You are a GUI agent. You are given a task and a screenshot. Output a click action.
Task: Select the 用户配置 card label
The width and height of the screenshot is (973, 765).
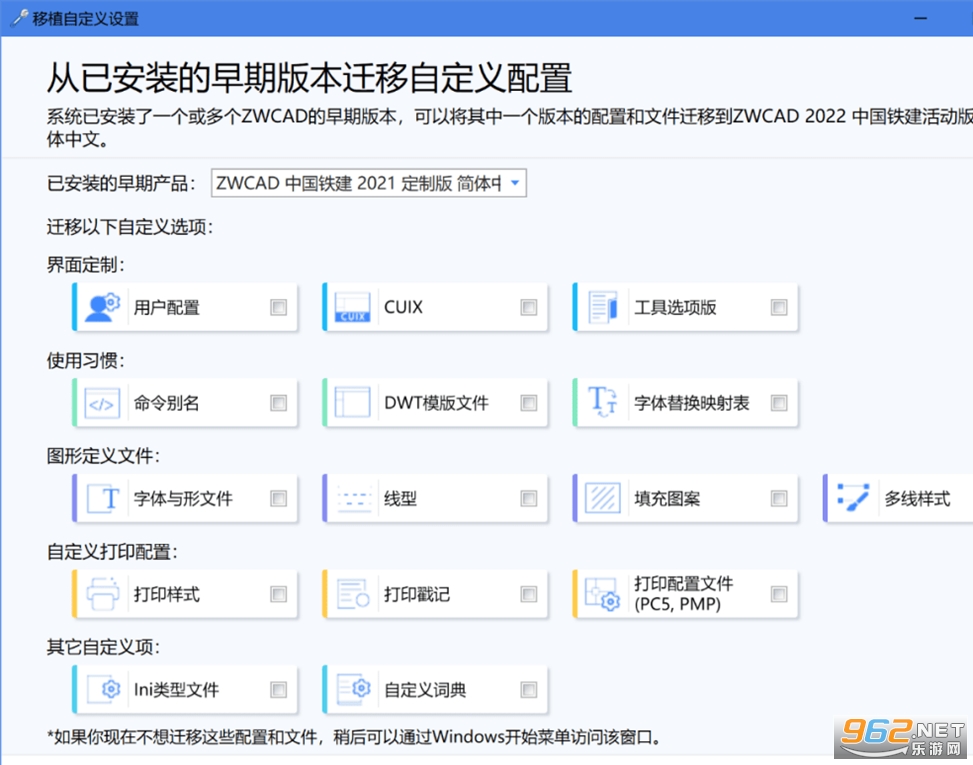click(167, 307)
